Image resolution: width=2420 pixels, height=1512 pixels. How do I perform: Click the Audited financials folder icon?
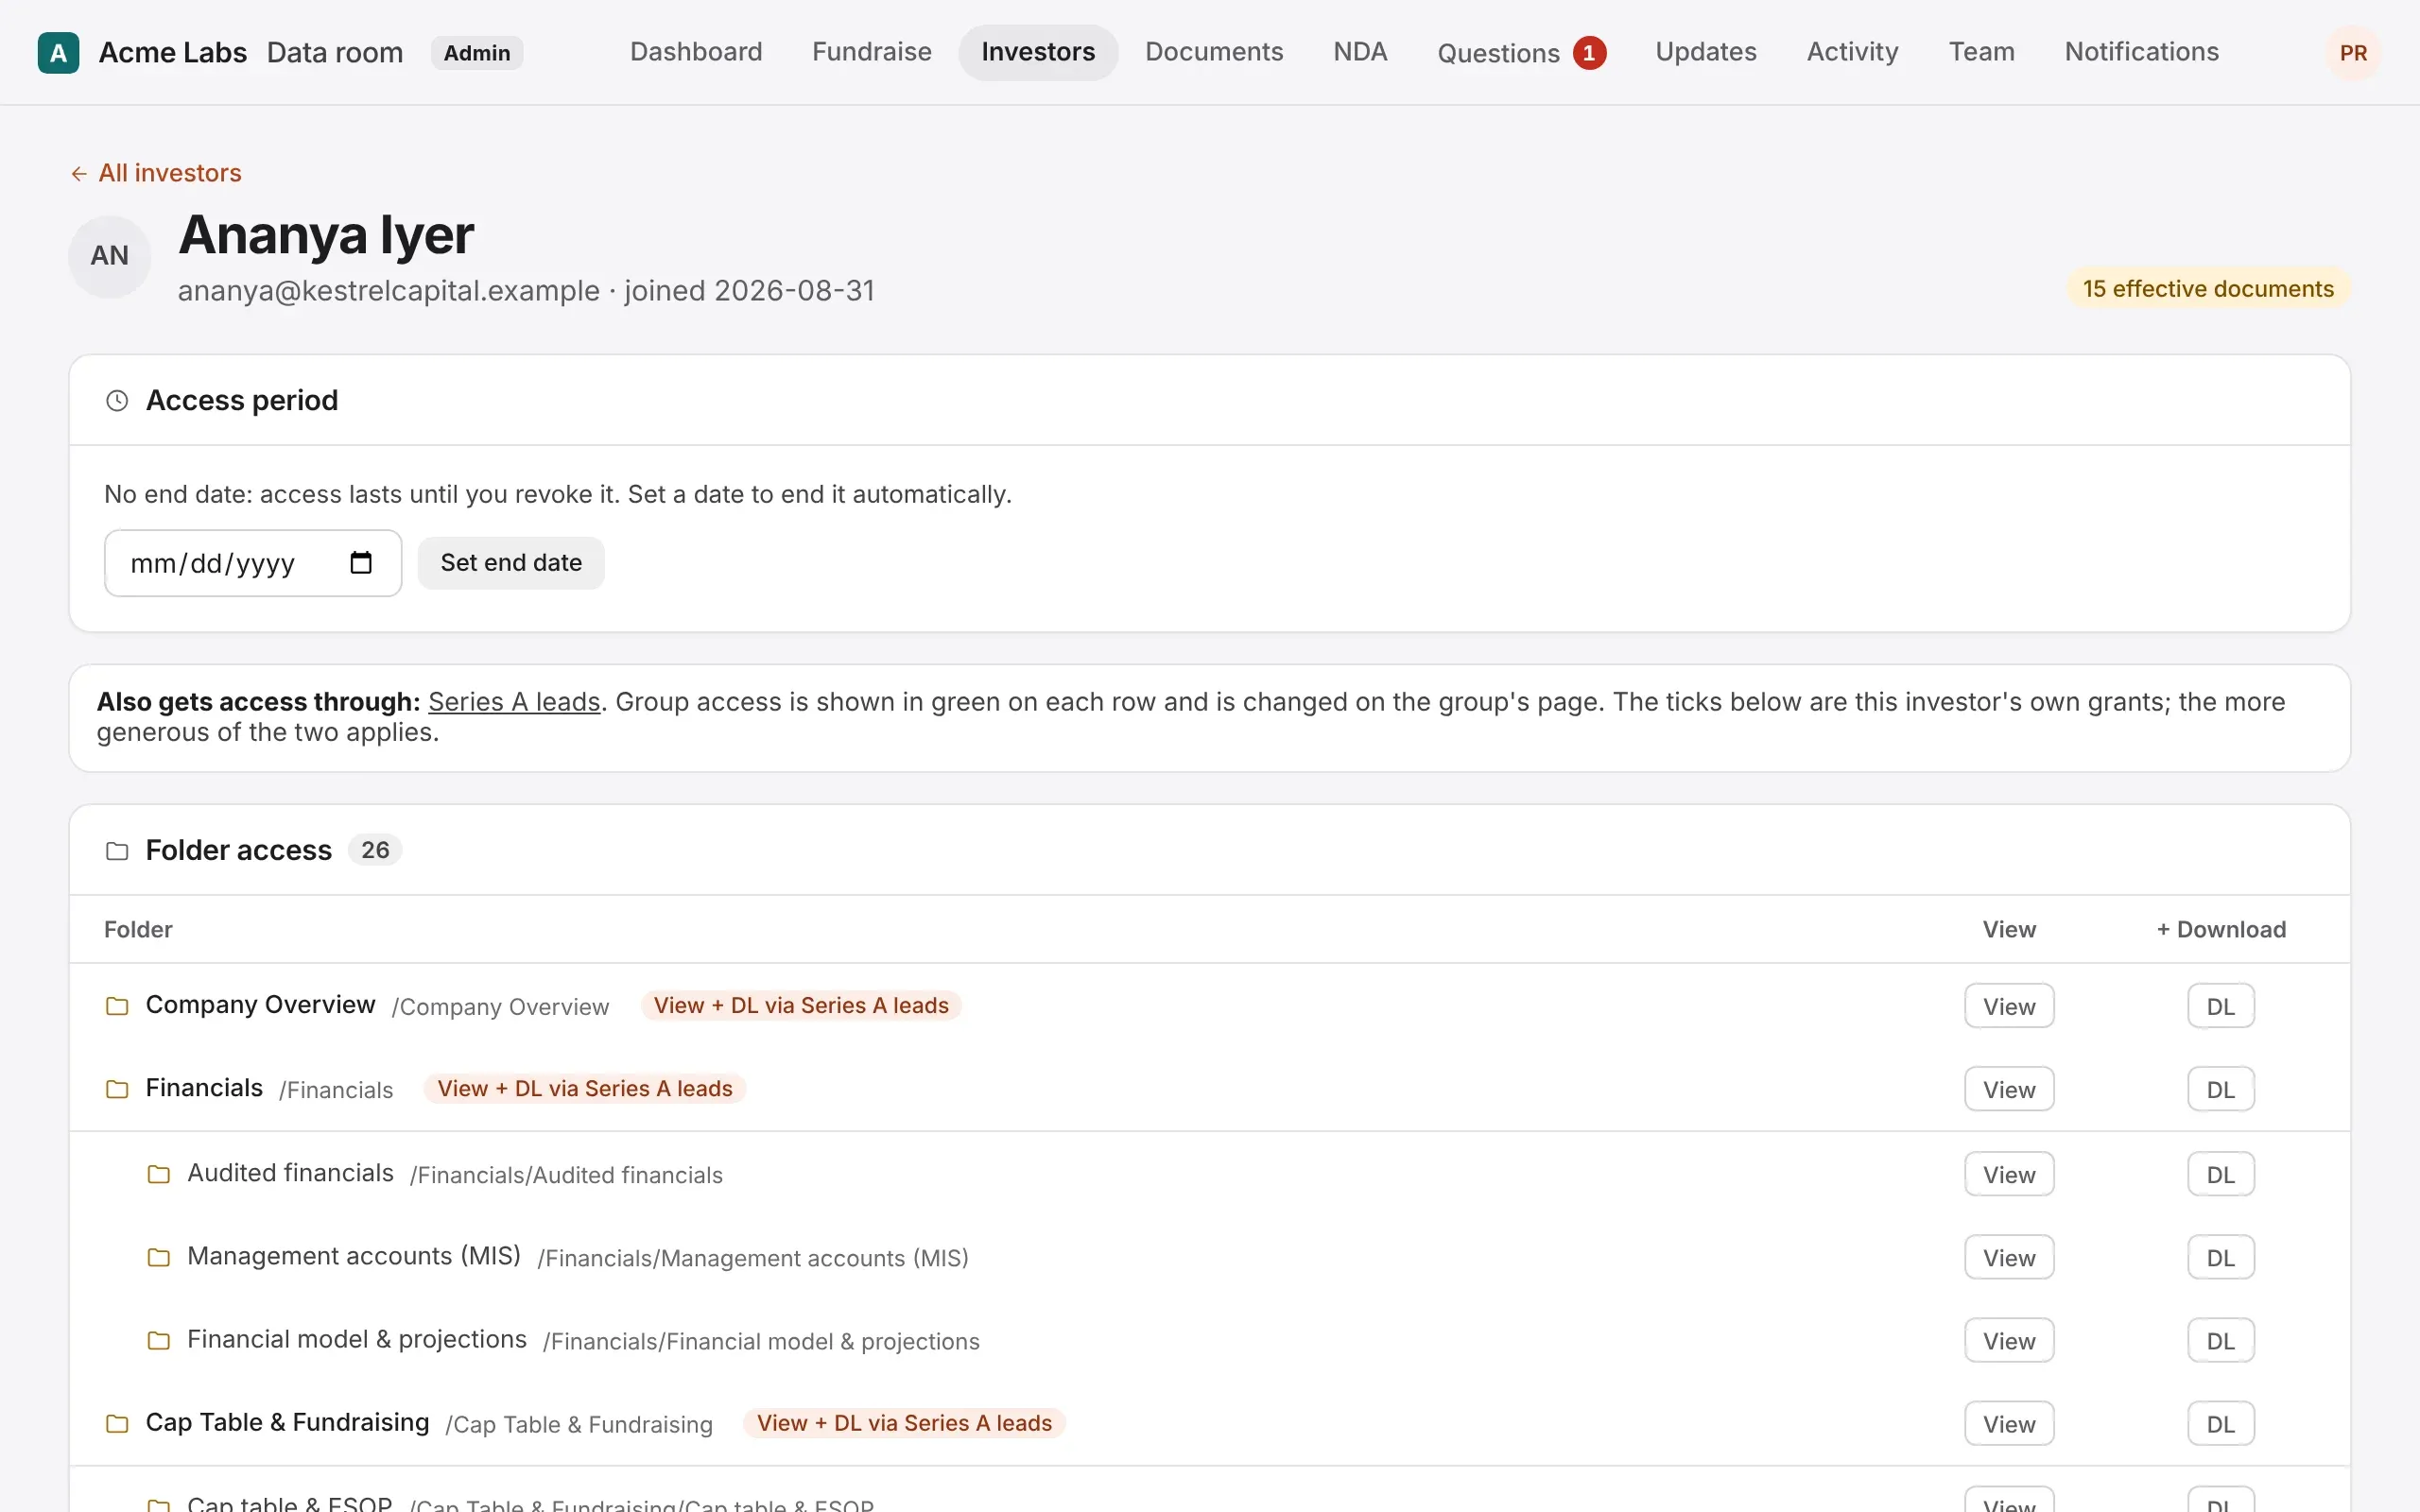pyautogui.click(x=159, y=1174)
